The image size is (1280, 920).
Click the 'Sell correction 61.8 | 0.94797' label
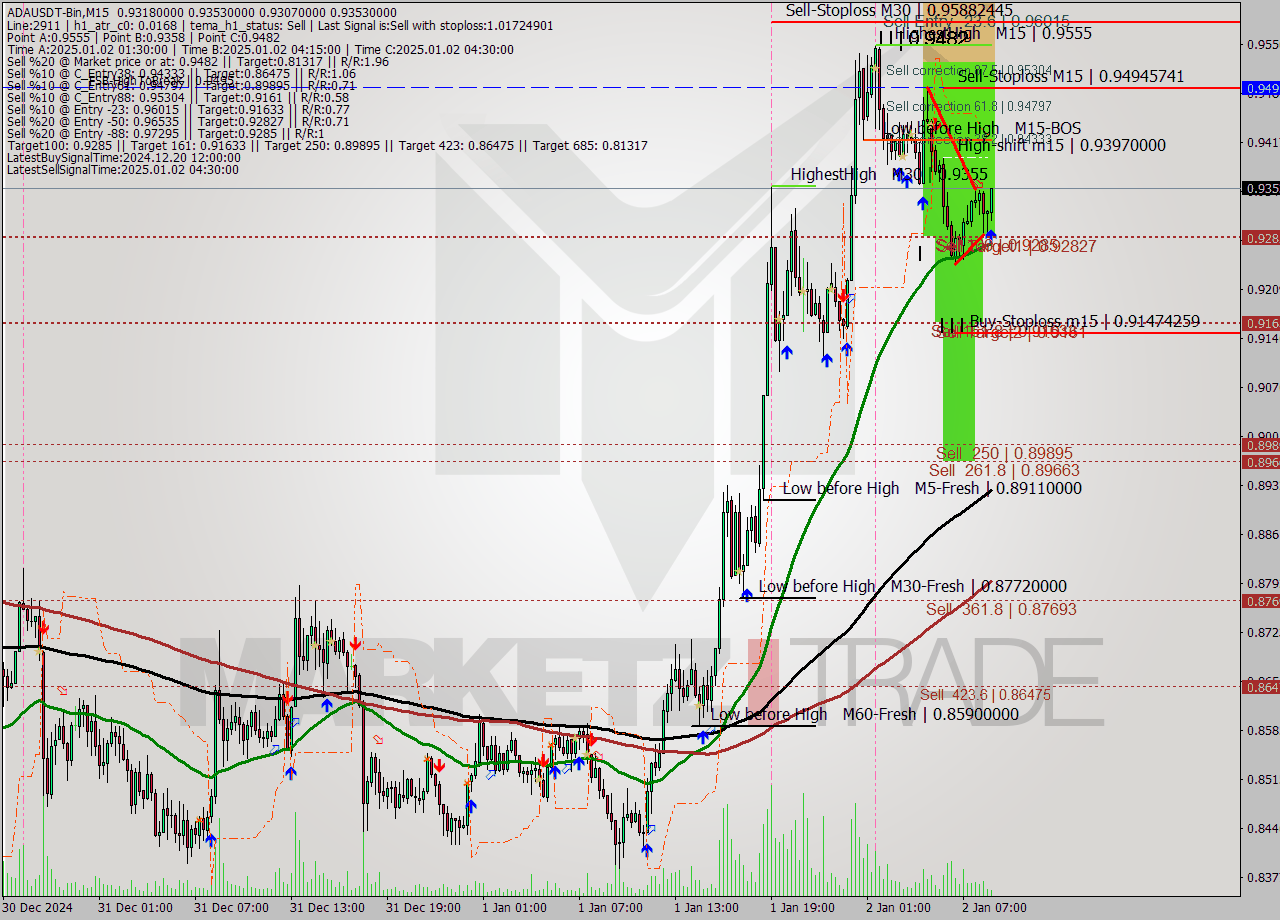967,106
